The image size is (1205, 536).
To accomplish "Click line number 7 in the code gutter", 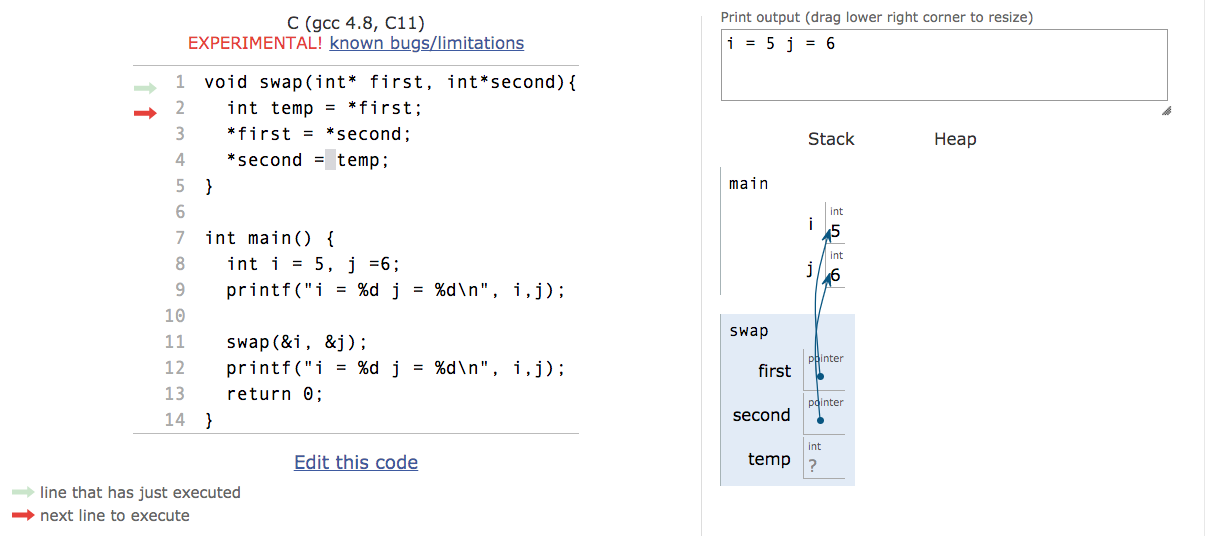I will [180, 238].
